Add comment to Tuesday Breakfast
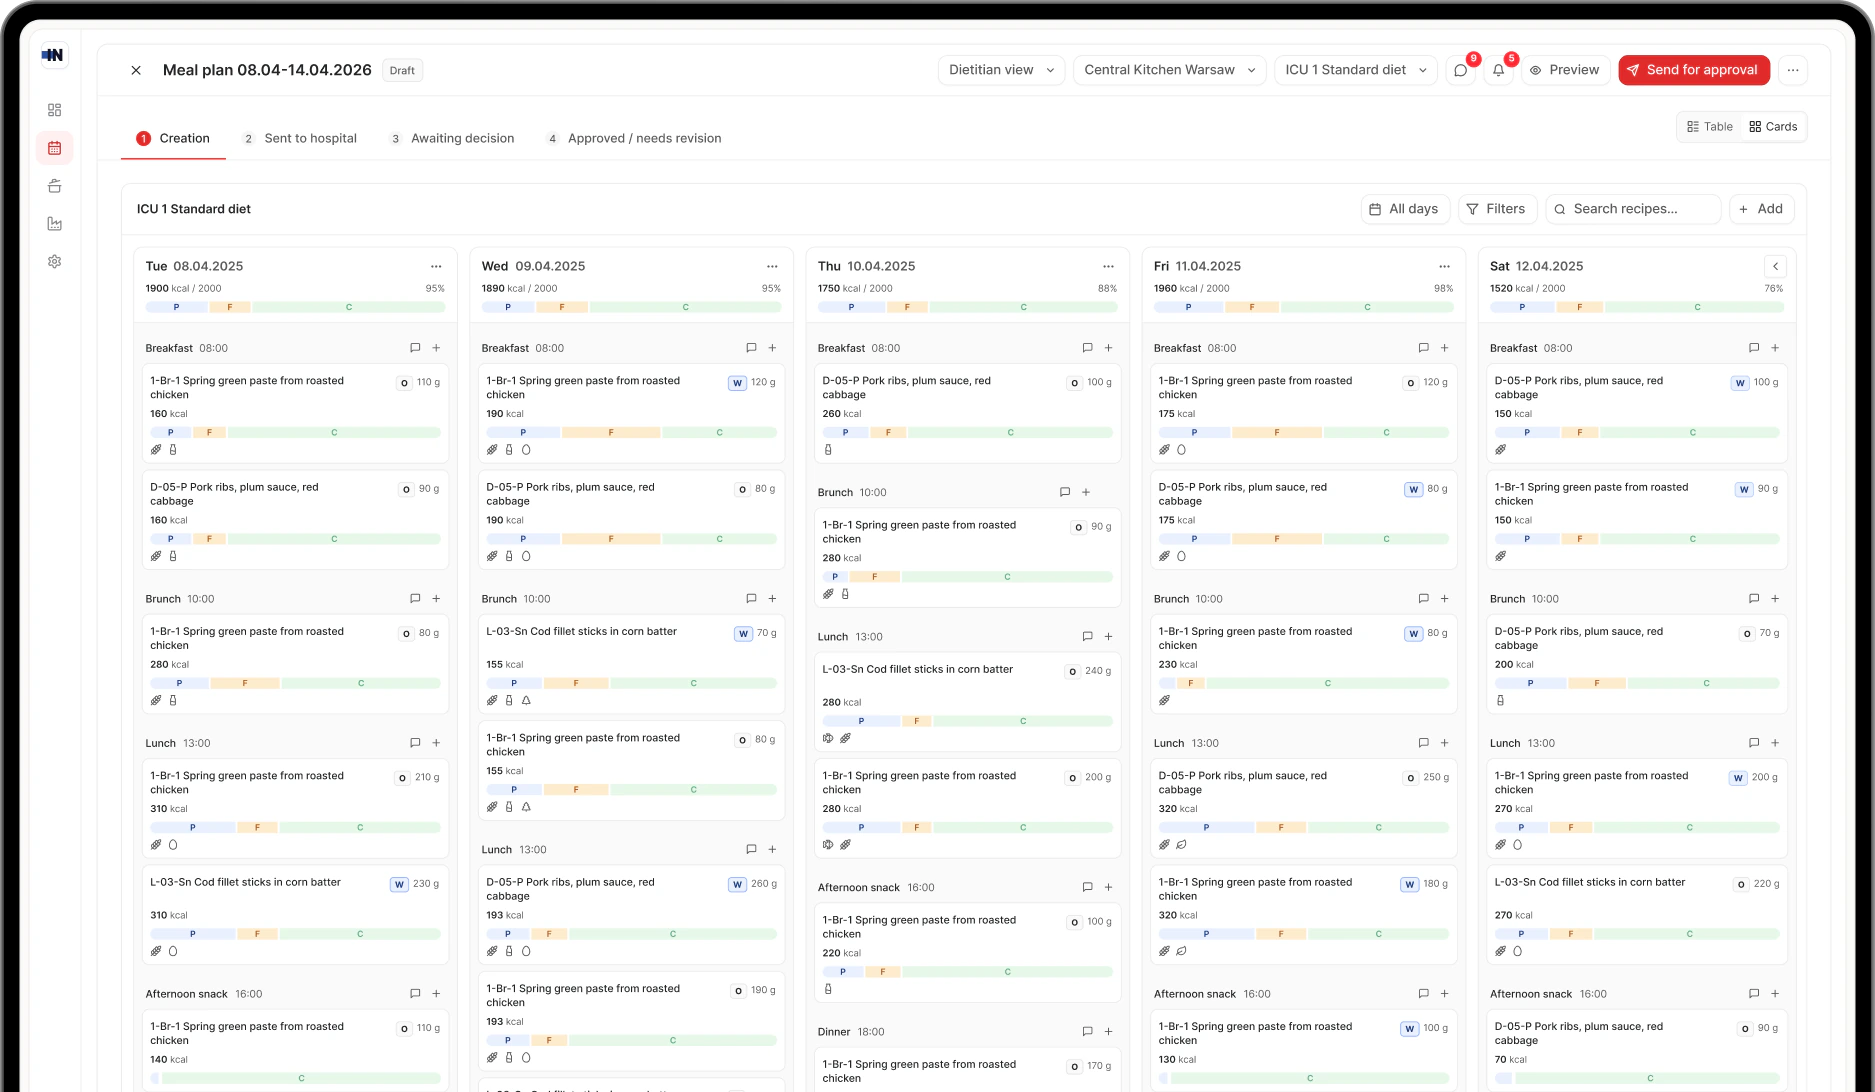 pyautogui.click(x=415, y=348)
